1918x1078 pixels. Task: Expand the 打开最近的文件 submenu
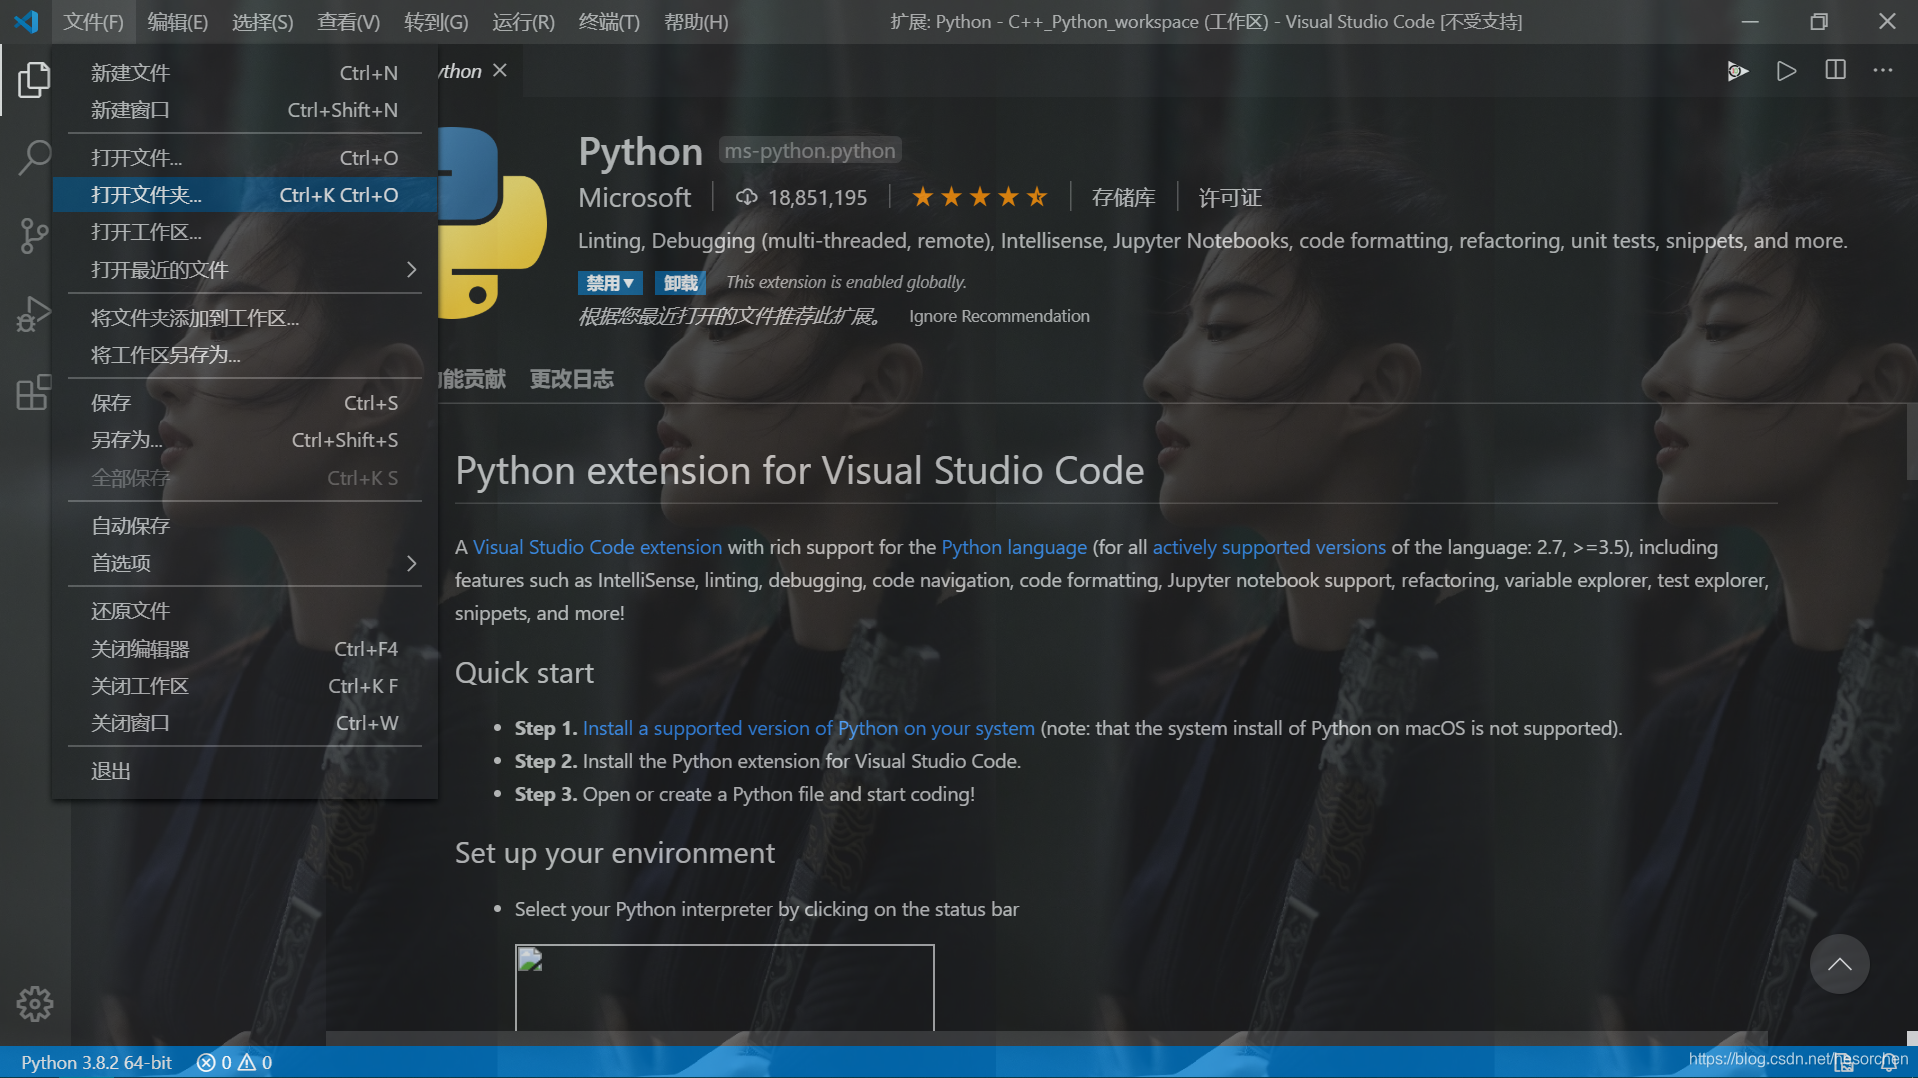click(x=245, y=270)
